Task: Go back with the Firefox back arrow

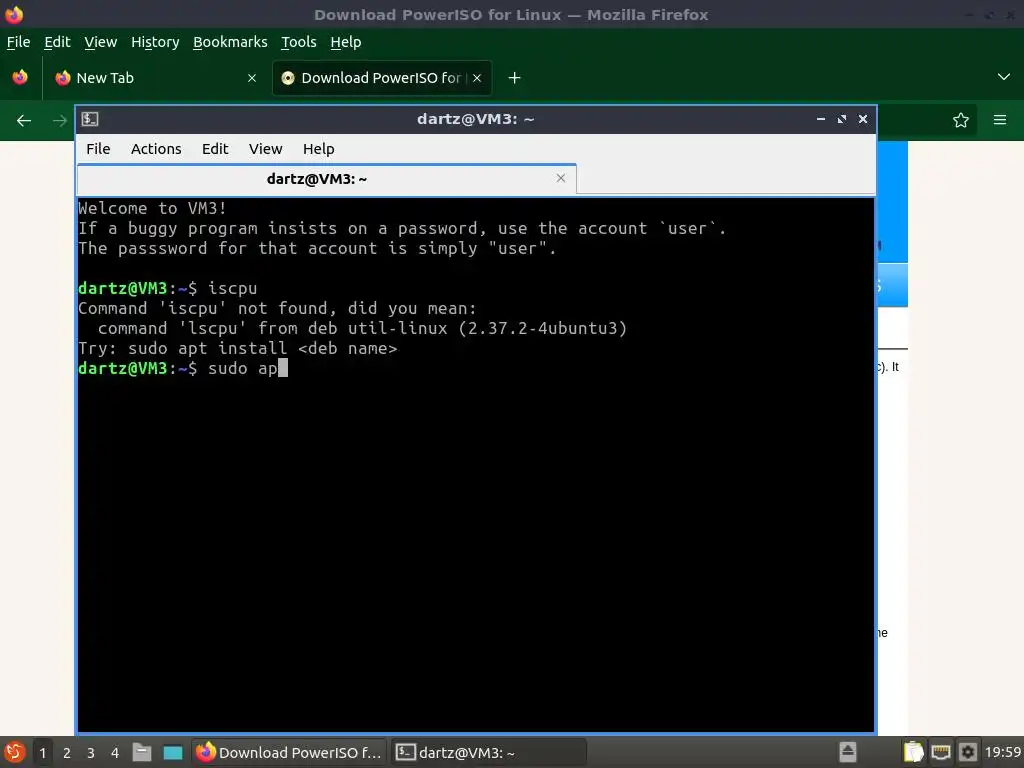Action: pos(24,120)
